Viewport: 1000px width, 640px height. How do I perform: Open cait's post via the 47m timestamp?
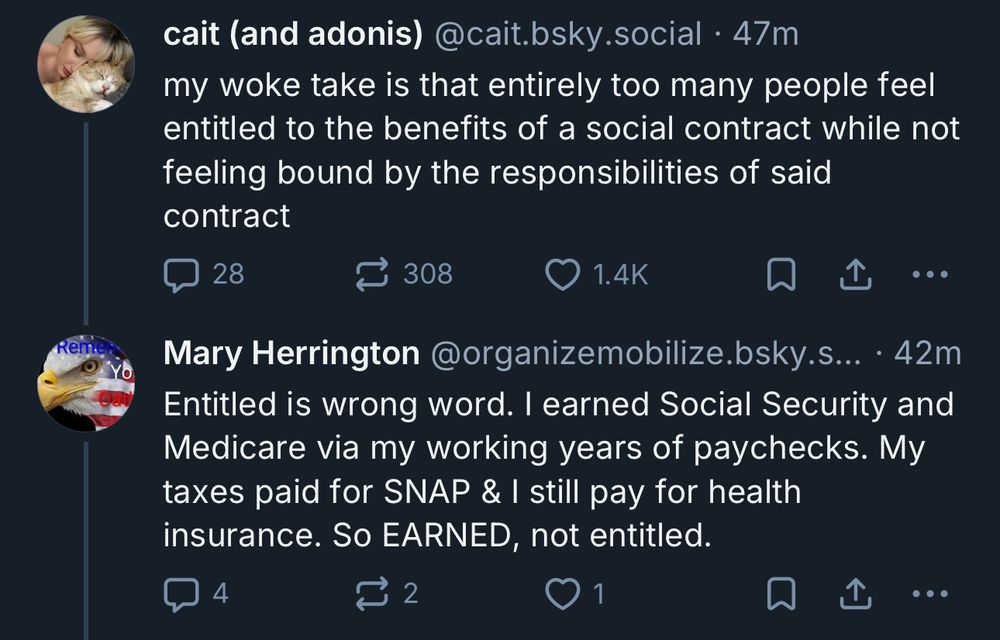(x=767, y=32)
